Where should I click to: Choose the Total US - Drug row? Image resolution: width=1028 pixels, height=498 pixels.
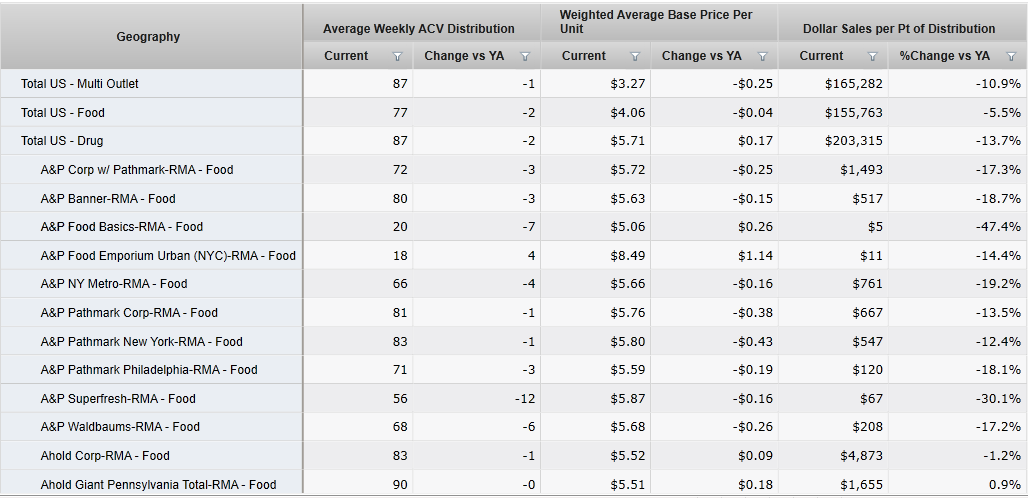pyautogui.click(x=62, y=141)
